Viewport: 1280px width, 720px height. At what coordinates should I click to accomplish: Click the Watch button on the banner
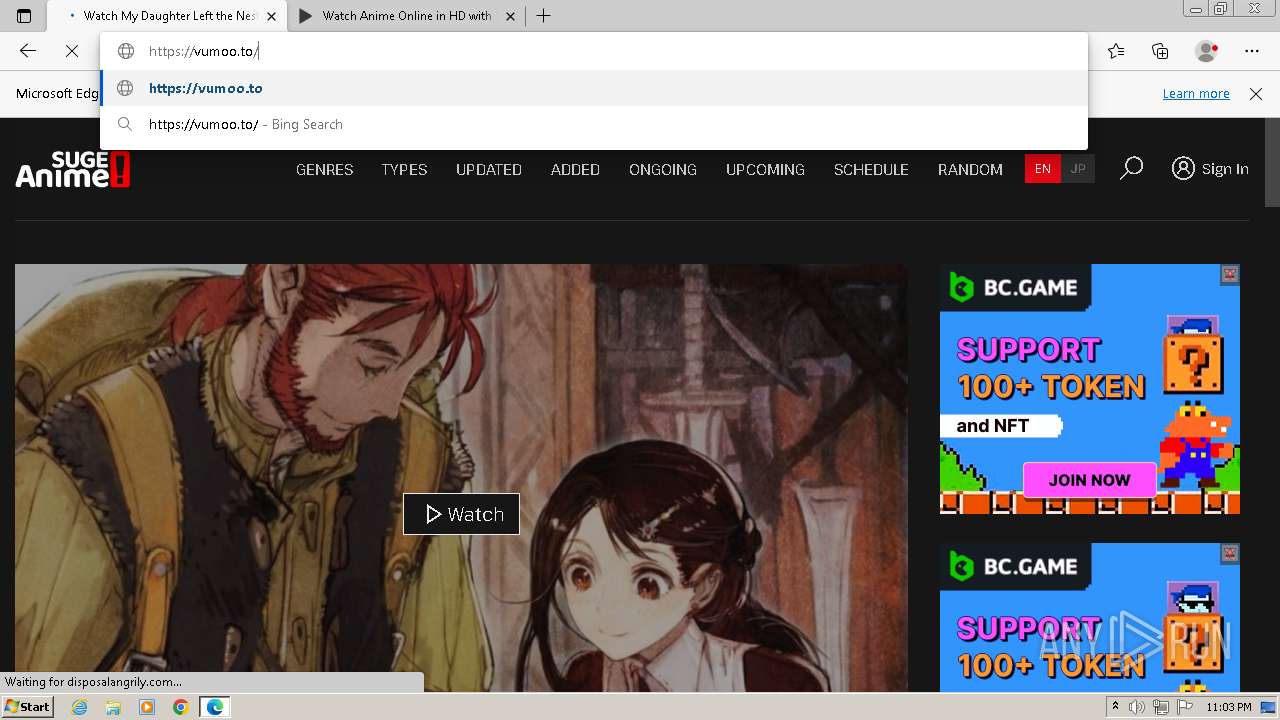click(x=461, y=514)
